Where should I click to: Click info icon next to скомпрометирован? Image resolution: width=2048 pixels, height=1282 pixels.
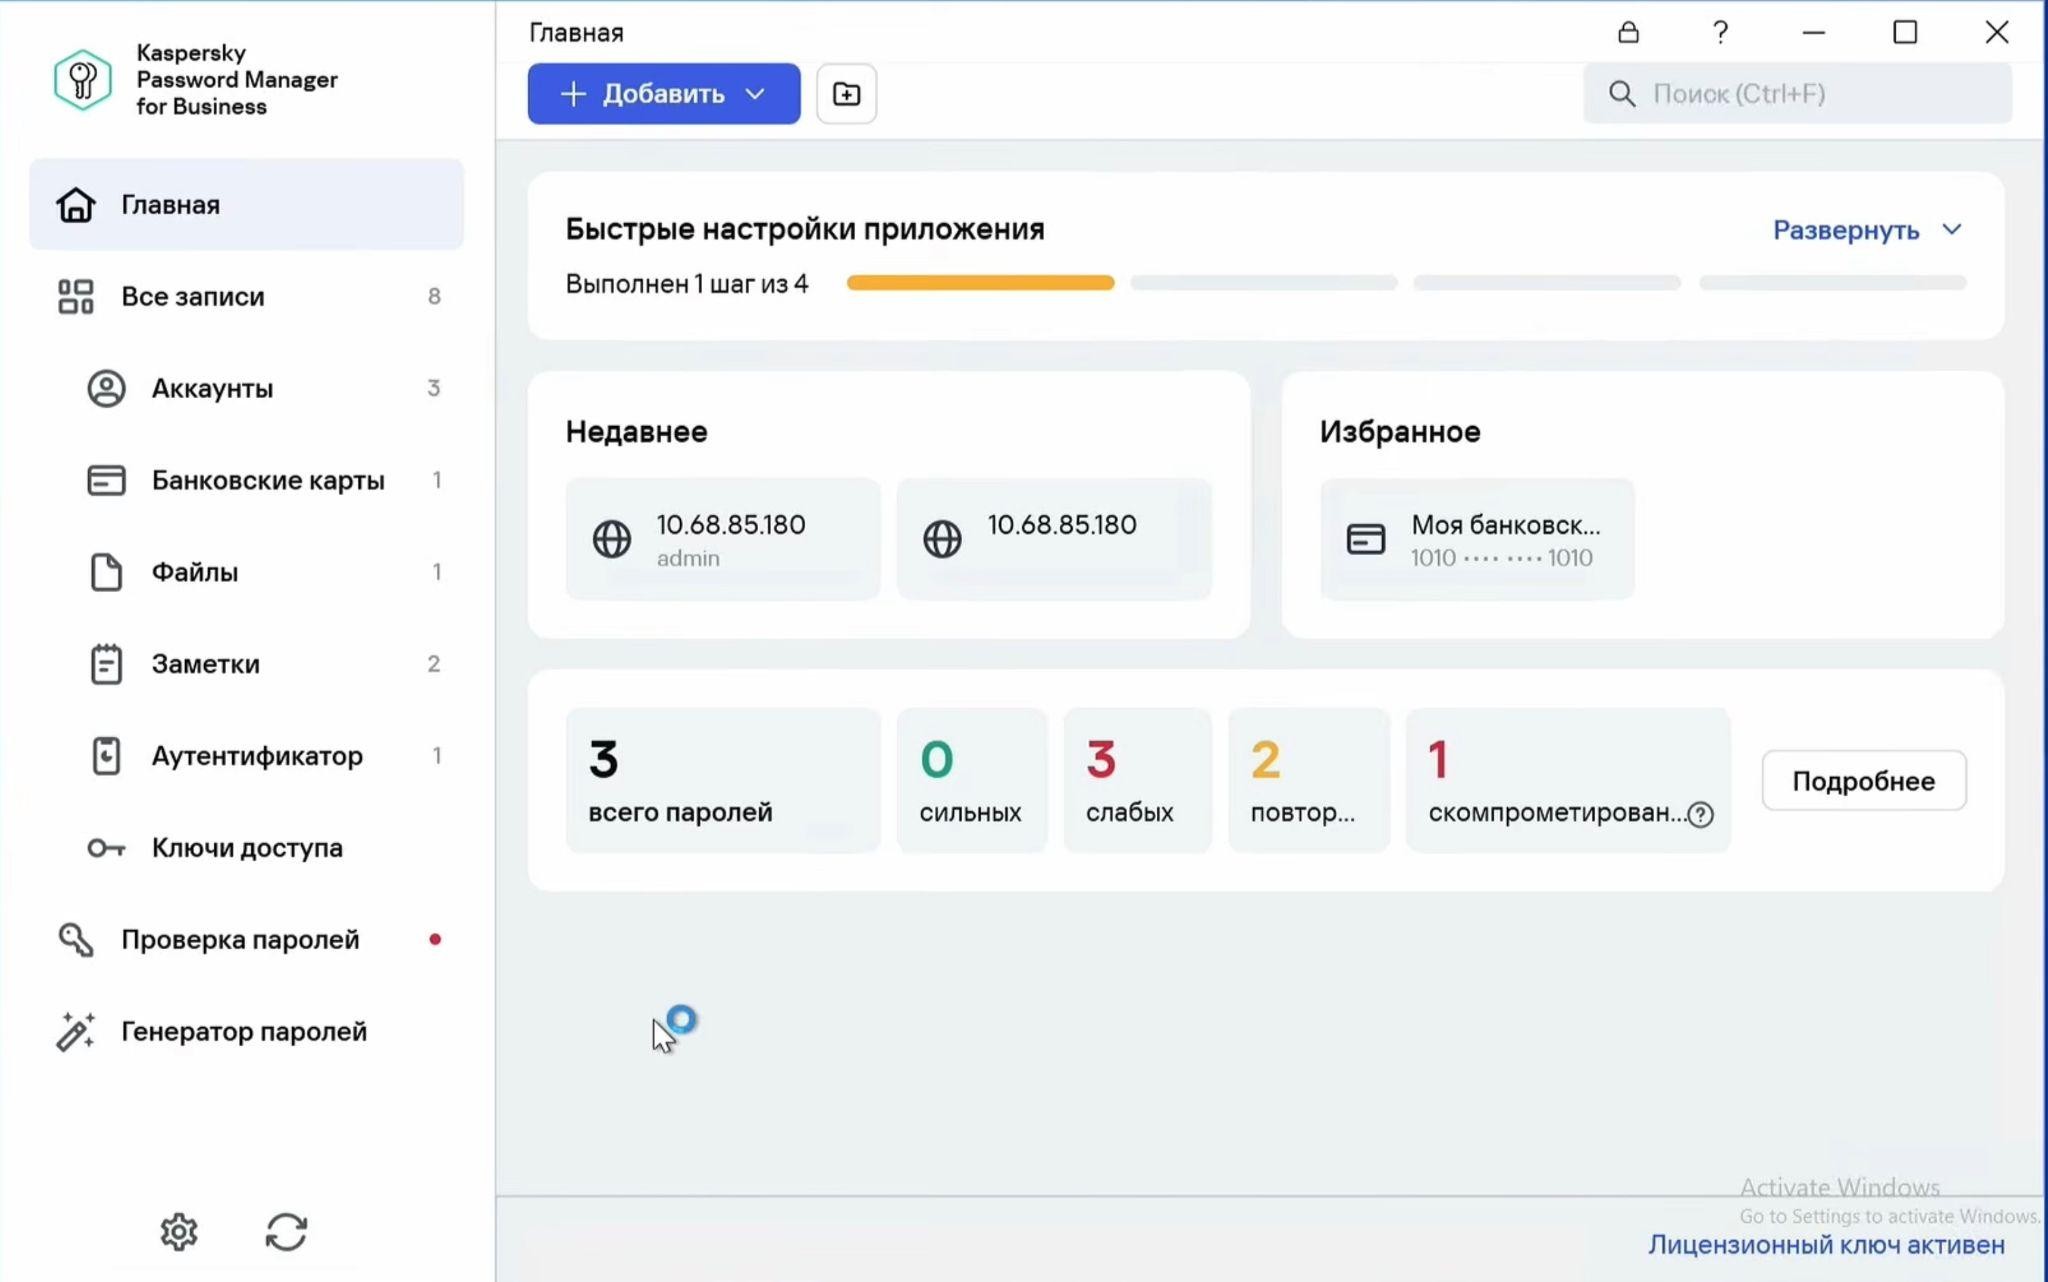(x=1700, y=814)
